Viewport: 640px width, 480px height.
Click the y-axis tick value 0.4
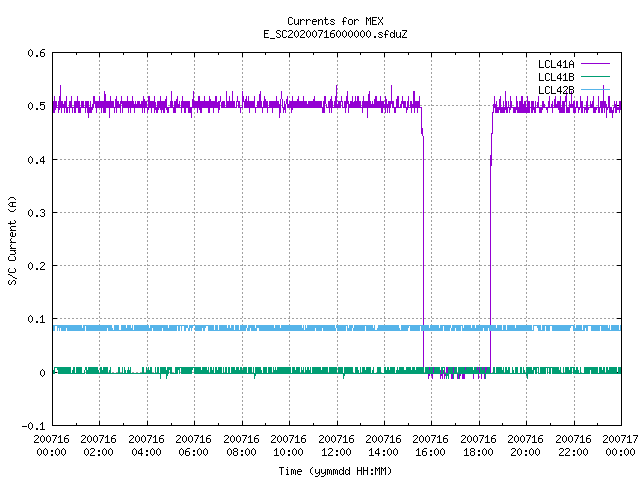point(36,160)
